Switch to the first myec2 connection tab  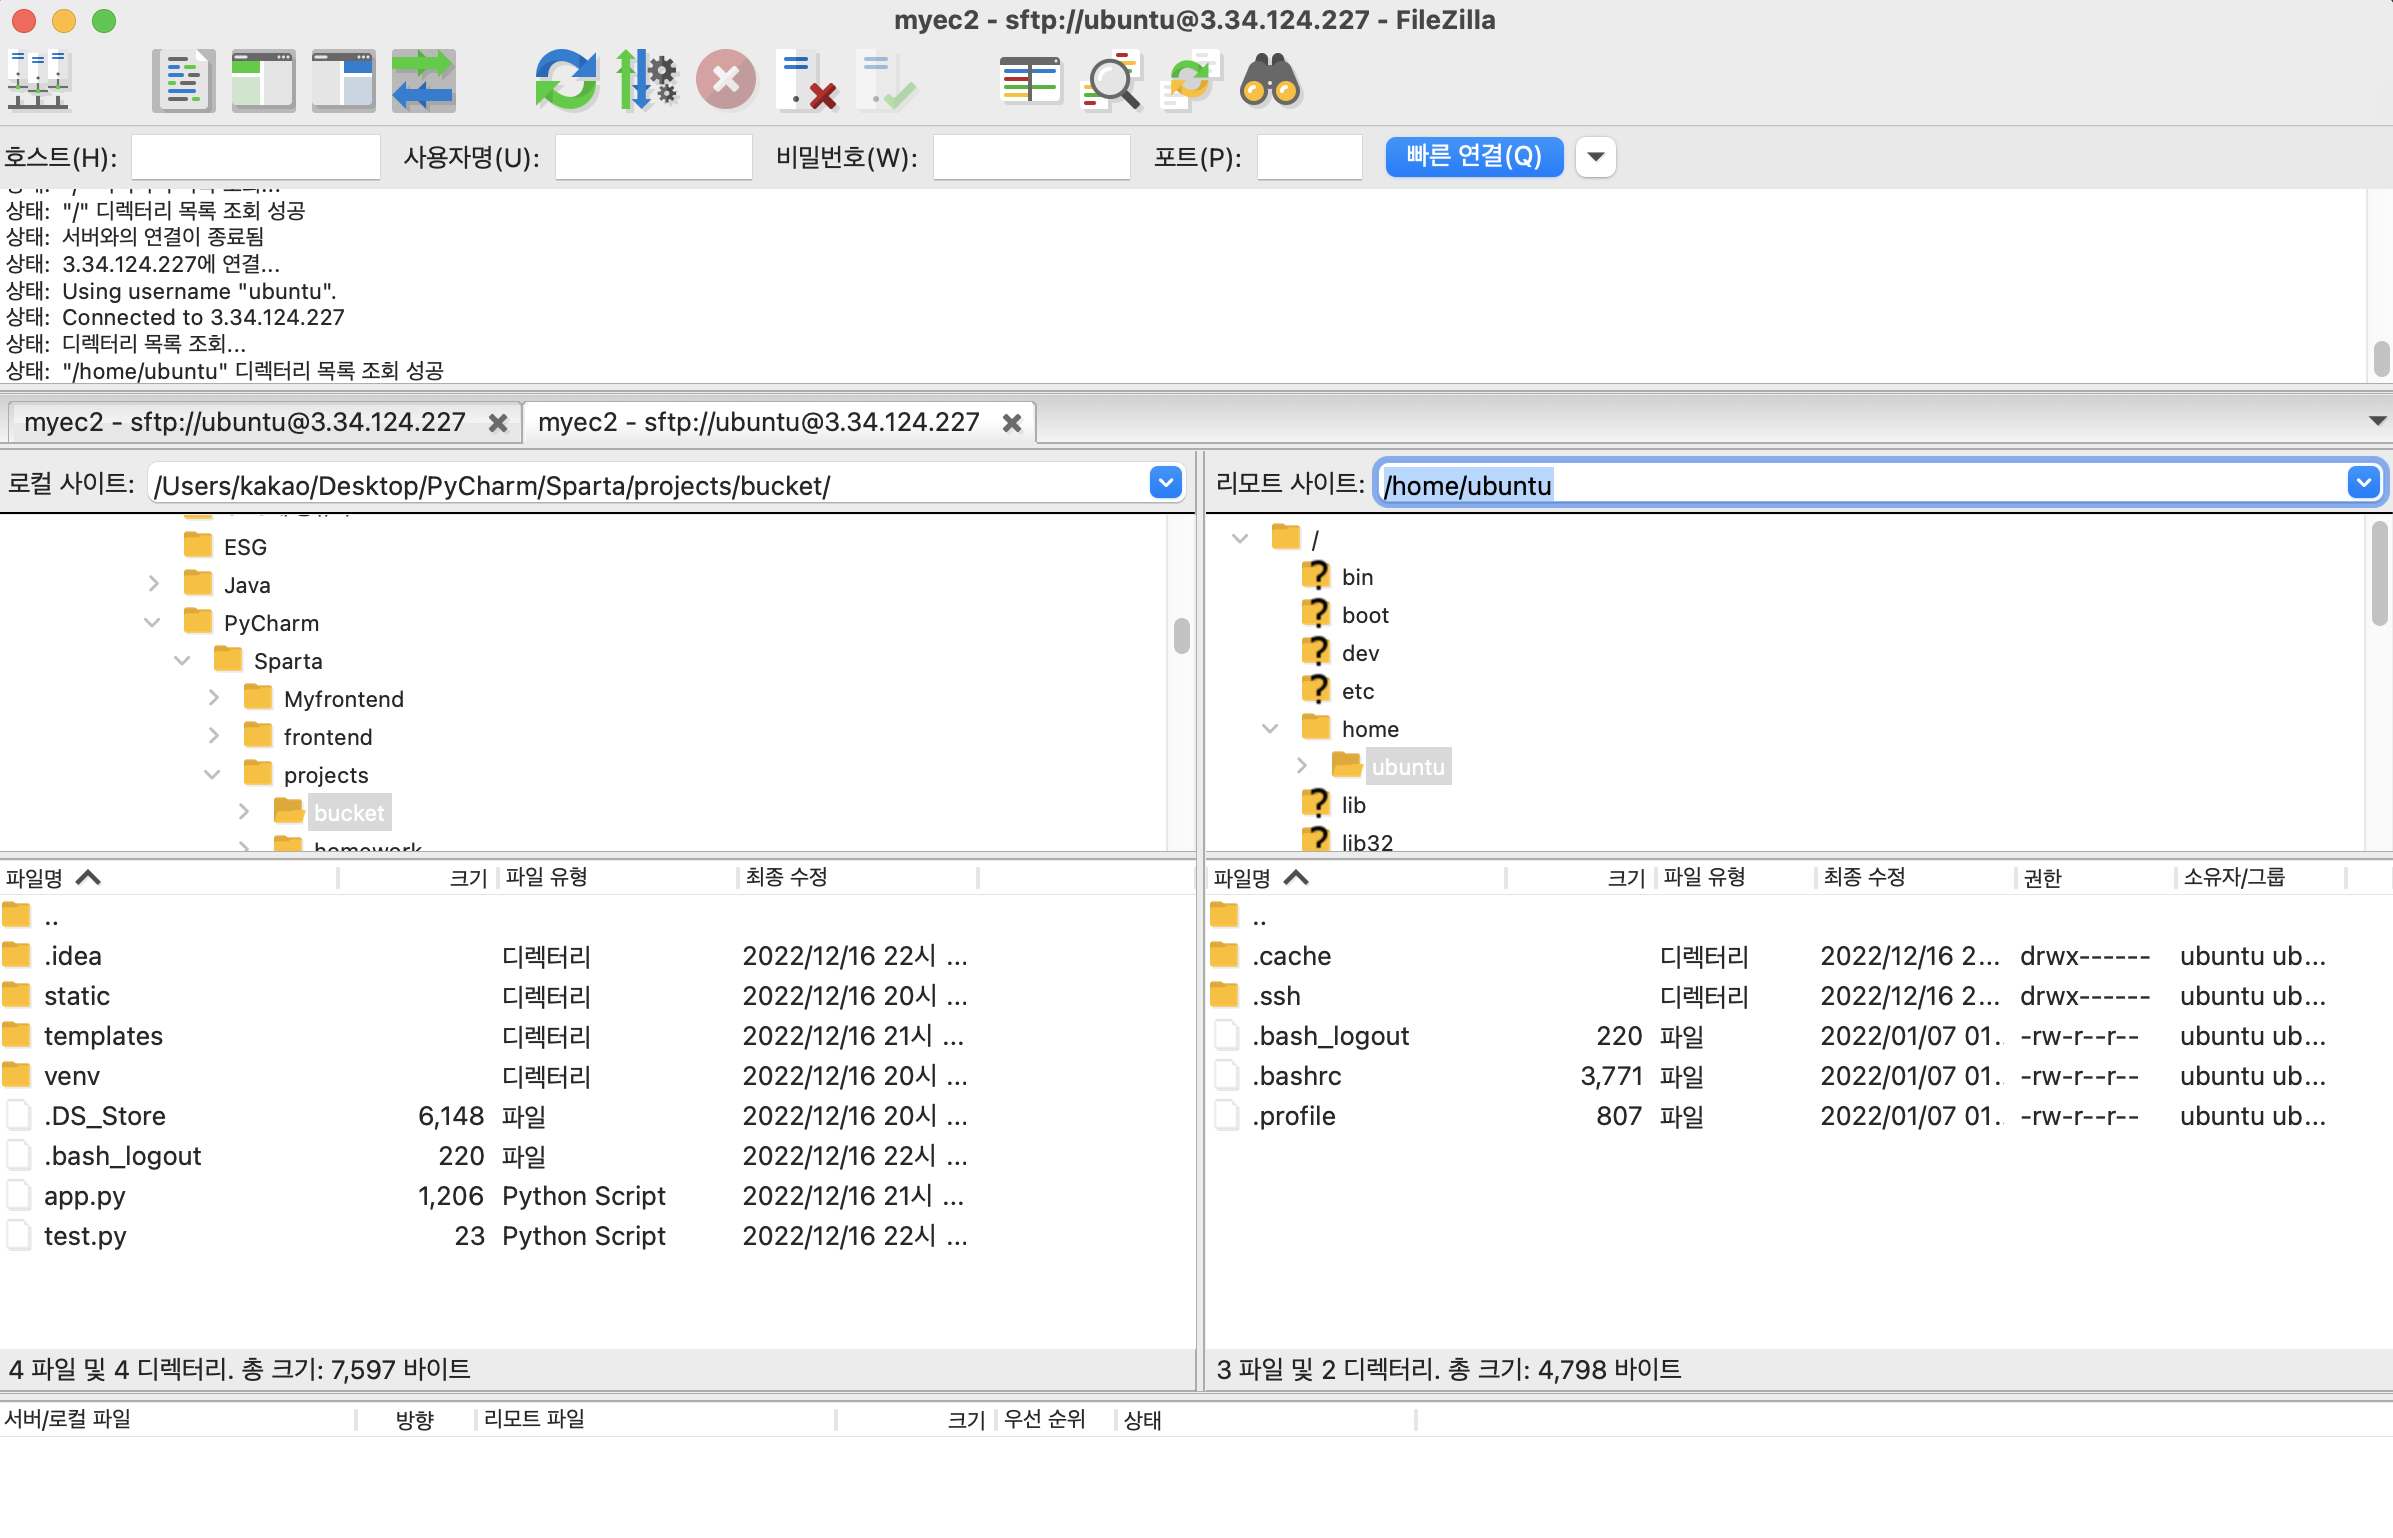[x=245, y=422]
